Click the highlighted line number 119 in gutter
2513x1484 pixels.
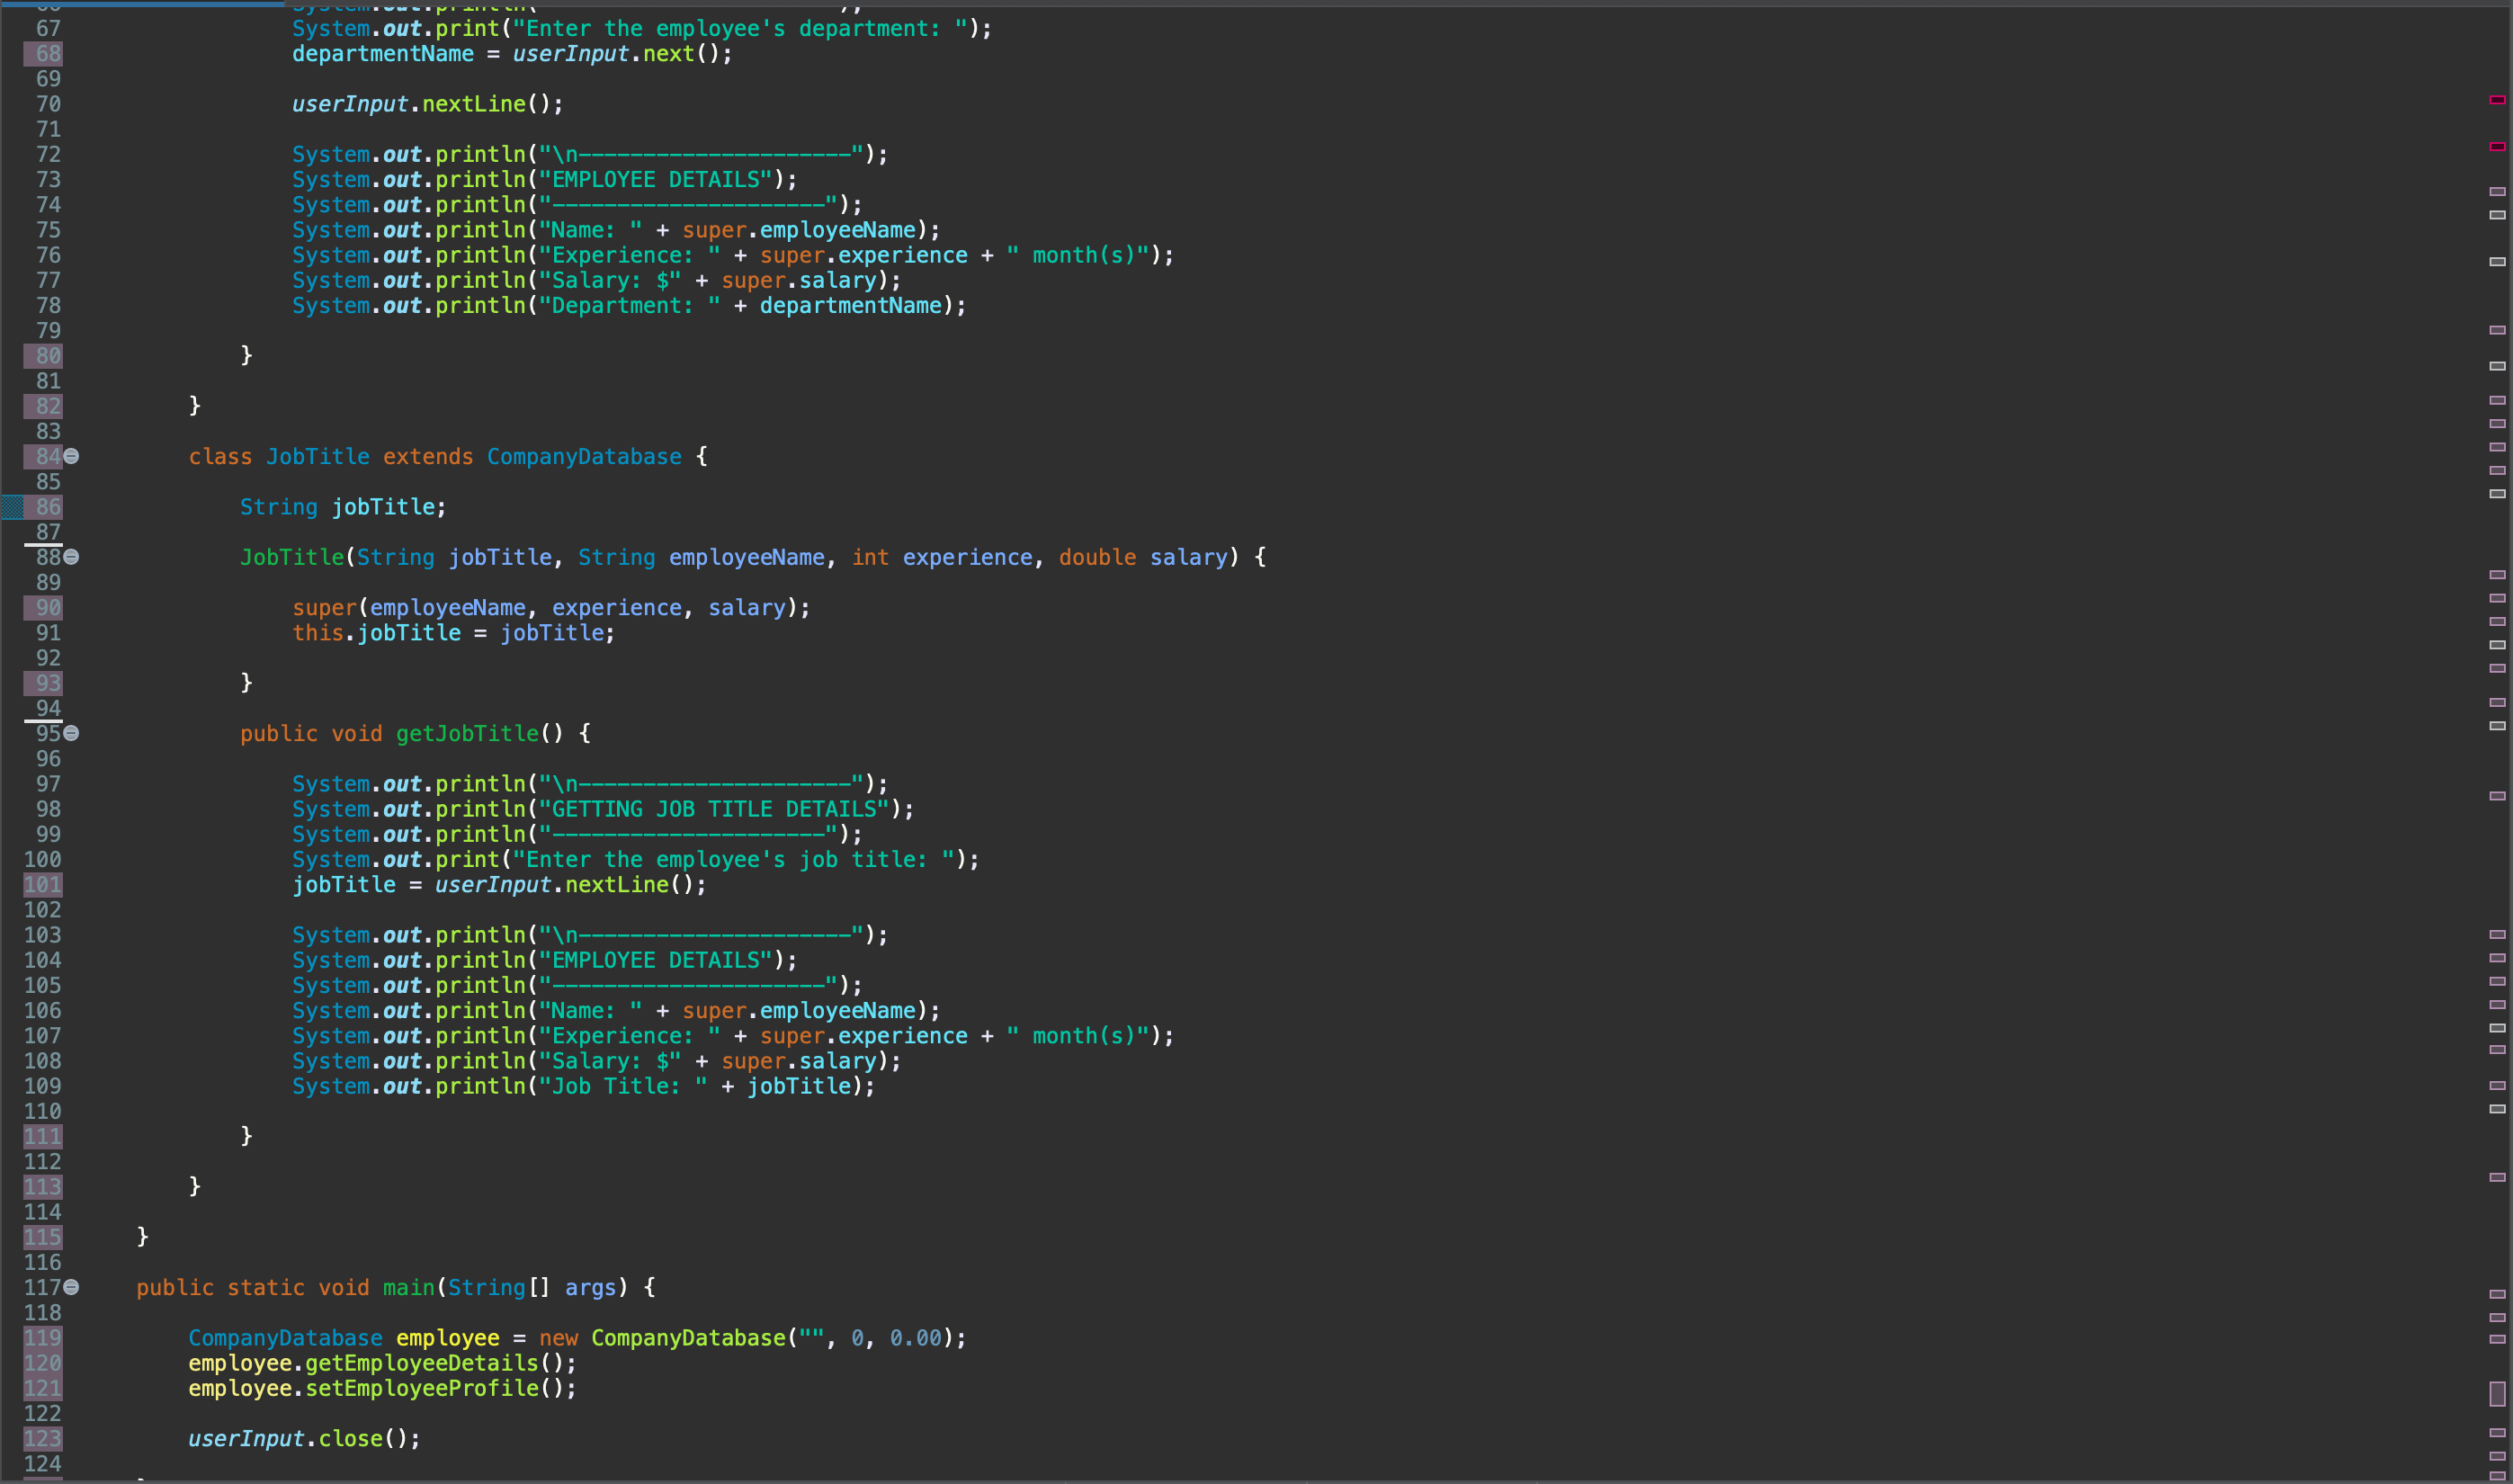[x=43, y=1338]
